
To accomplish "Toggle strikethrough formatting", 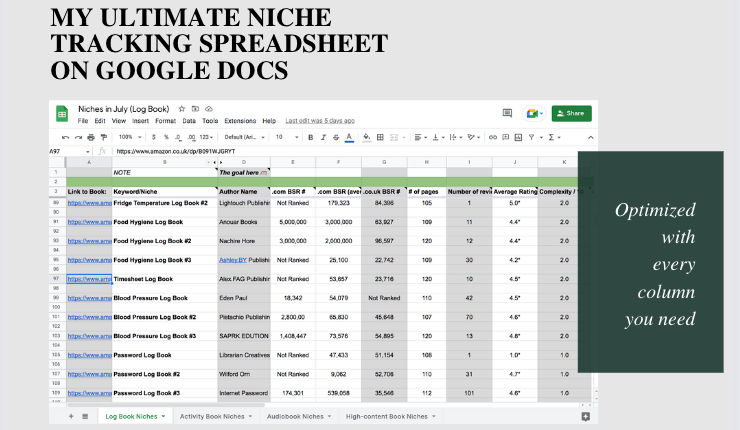I will [336, 137].
